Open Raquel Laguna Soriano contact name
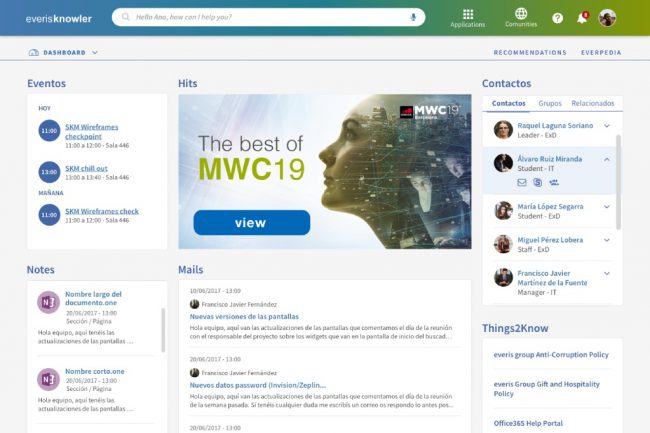Screen dimensions: 650x433 [x=555, y=125]
